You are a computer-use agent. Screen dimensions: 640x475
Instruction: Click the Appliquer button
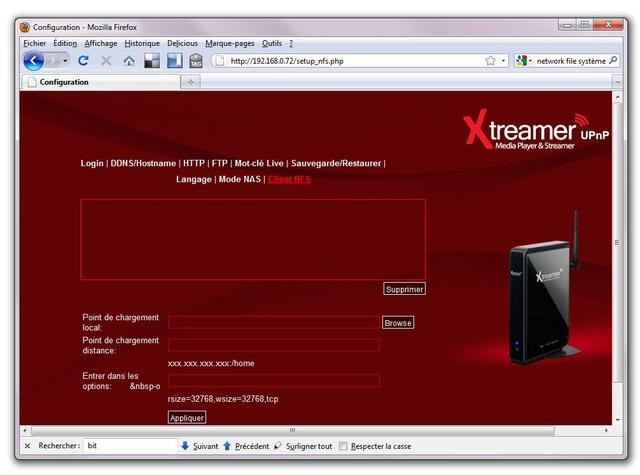click(x=187, y=417)
